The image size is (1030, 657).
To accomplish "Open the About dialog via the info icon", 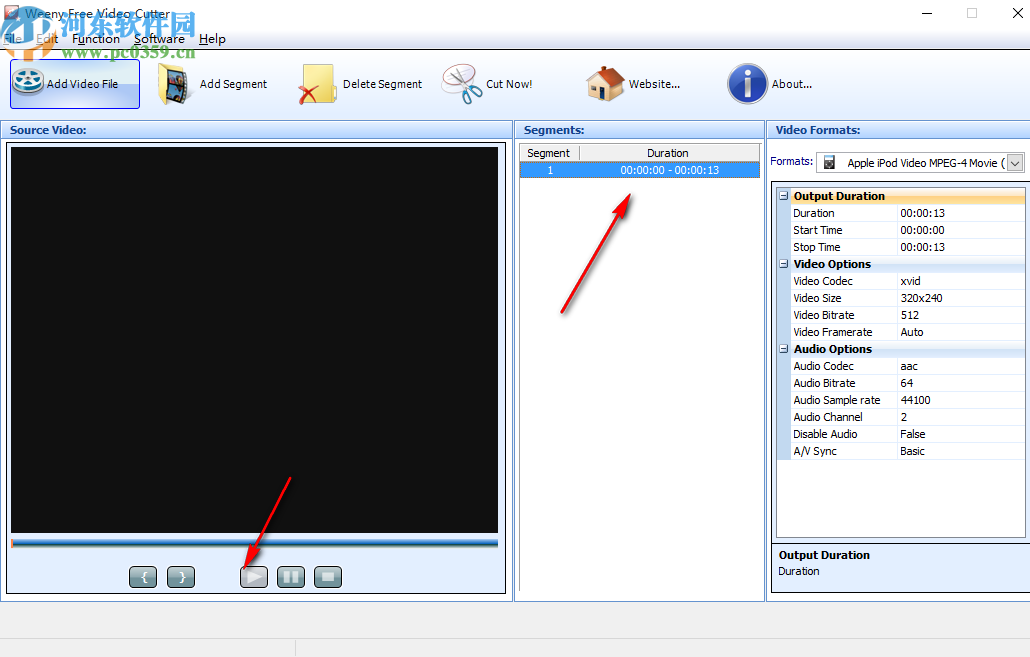I will click(747, 84).
